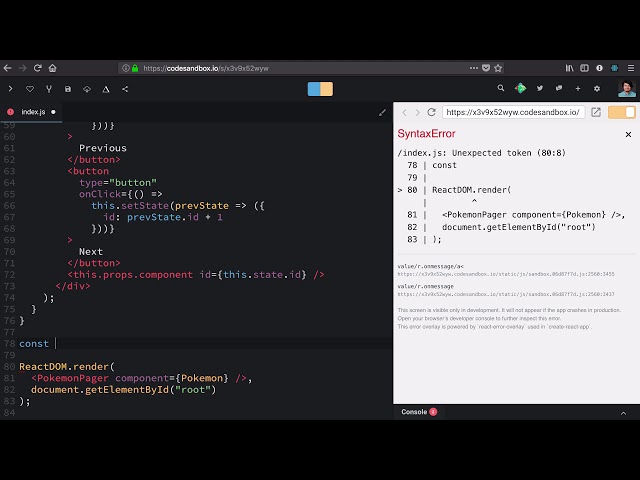Bookmark this page with the star
This screenshot has height=480, width=640.
(x=498, y=68)
